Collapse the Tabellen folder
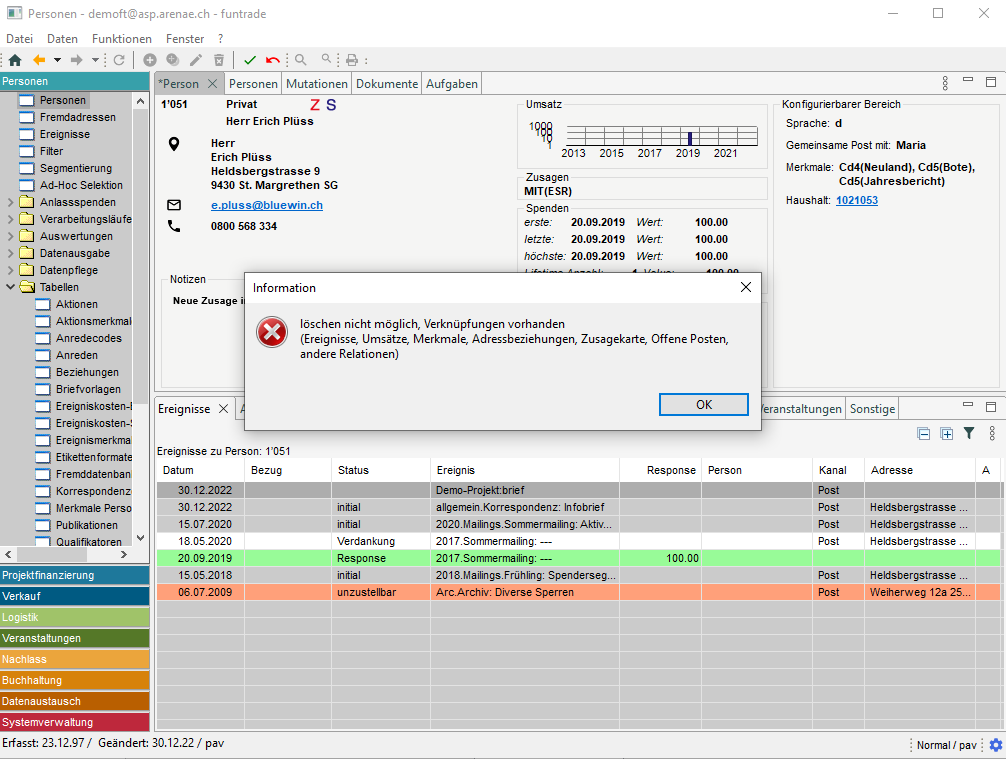 tap(10, 287)
